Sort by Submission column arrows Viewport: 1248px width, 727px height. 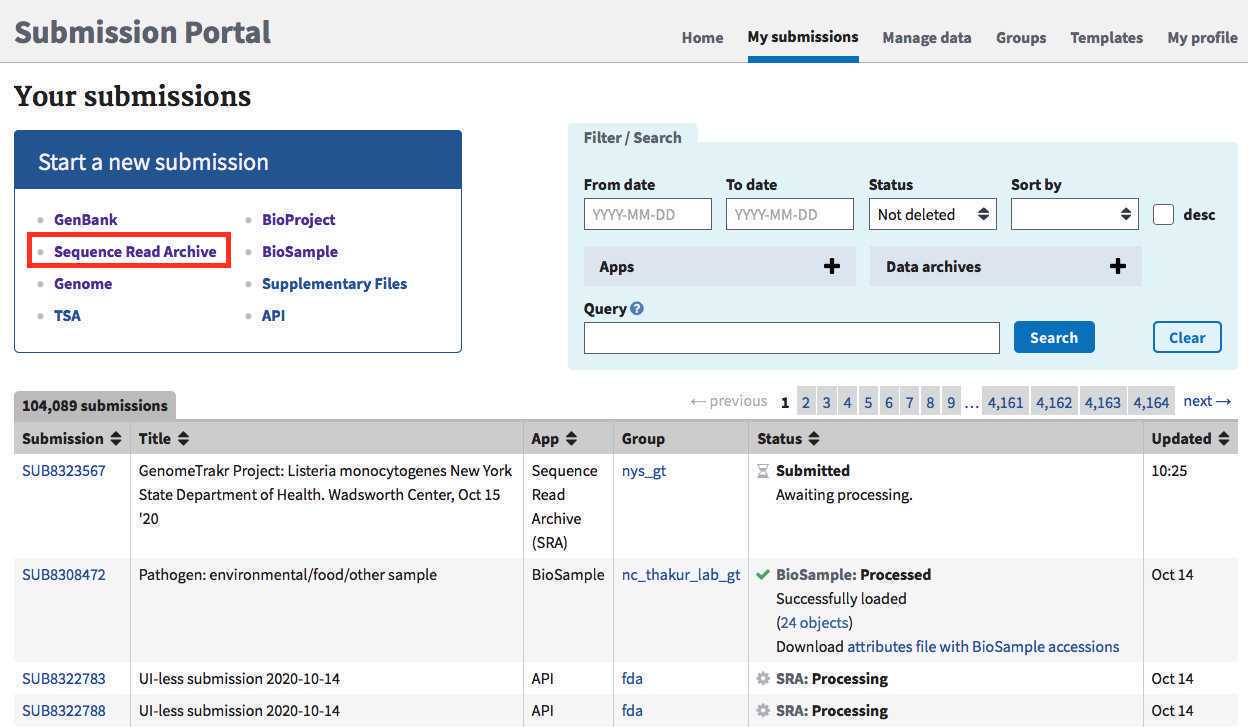pos(116,439)
